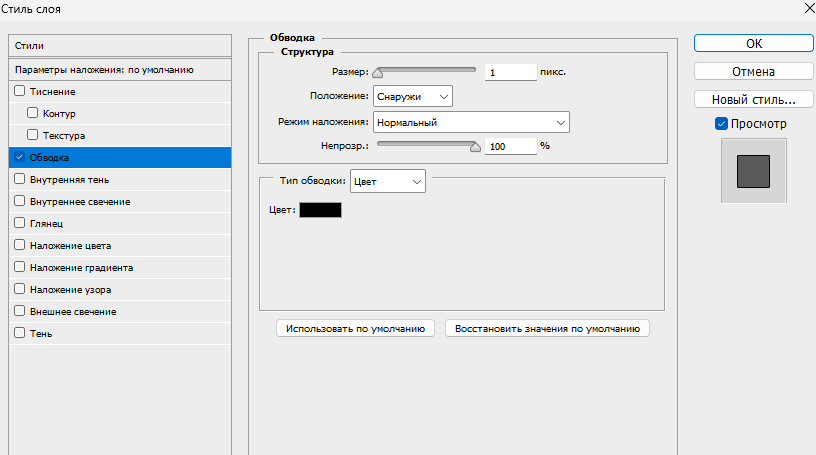This screenshot has width=816, height=455.
Task: Open the Тип обводки dropdown
Action: click(x=387, y=181)
